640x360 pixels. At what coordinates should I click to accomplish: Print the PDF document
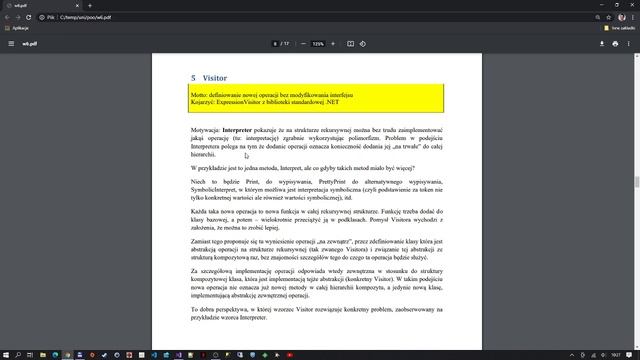pyautogui.click(x=615, y=44)
